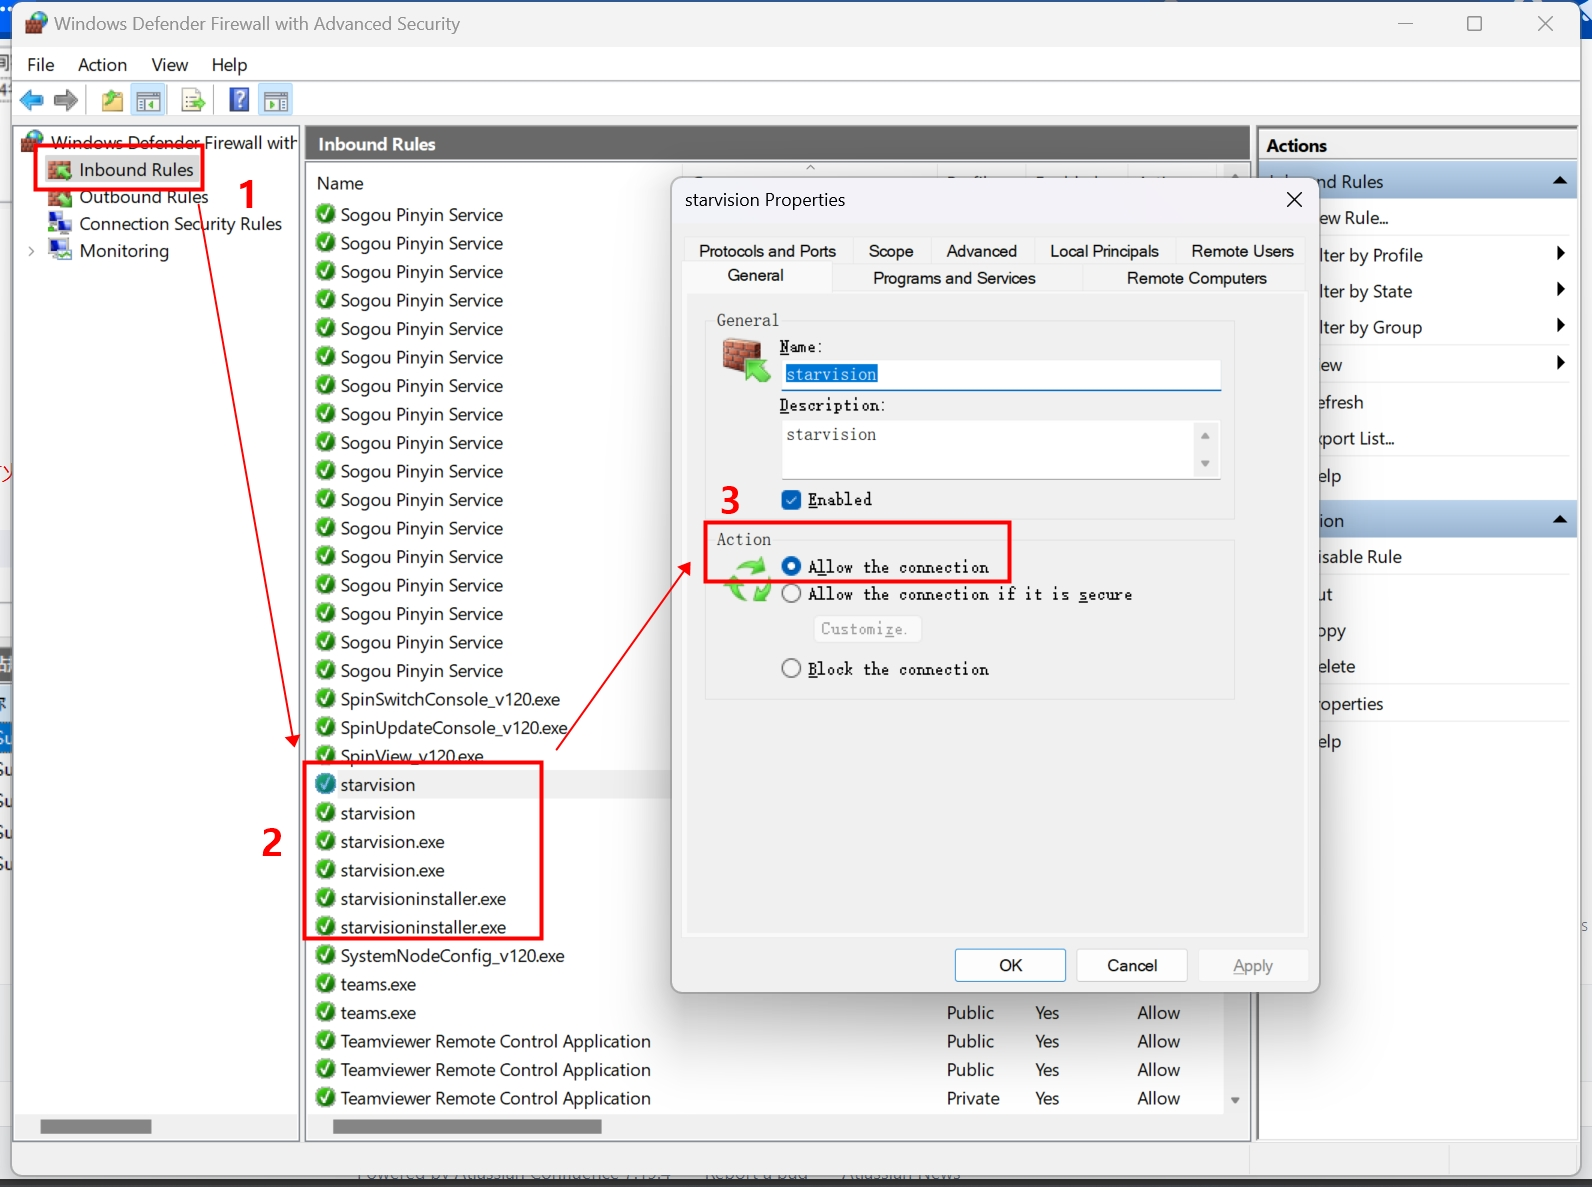
Task: Click the Cancel button
Action: [x=1132, y=965]
